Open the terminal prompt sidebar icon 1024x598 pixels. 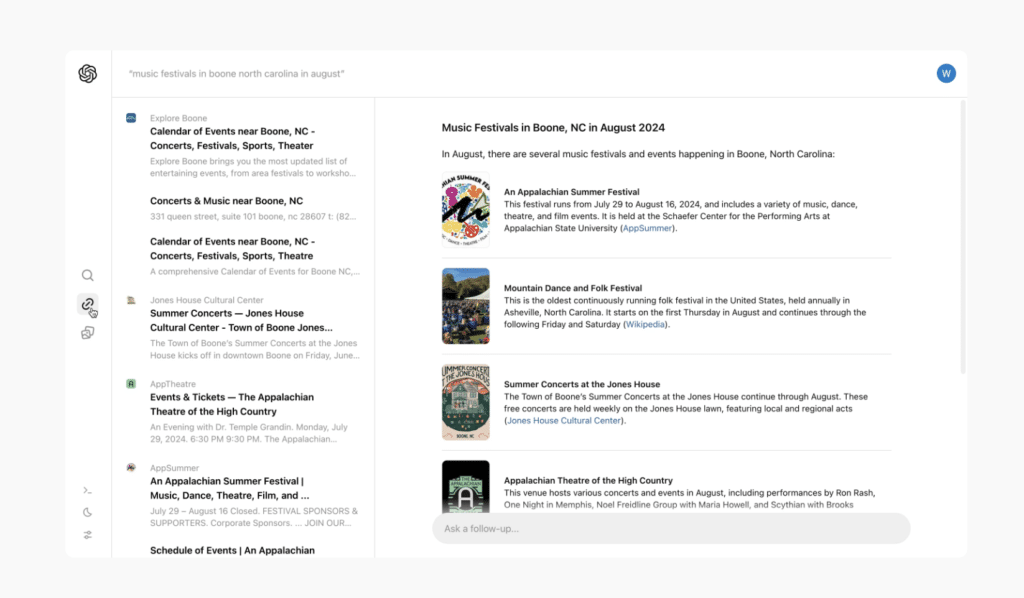pyautogui.click(x=88, y=490)
